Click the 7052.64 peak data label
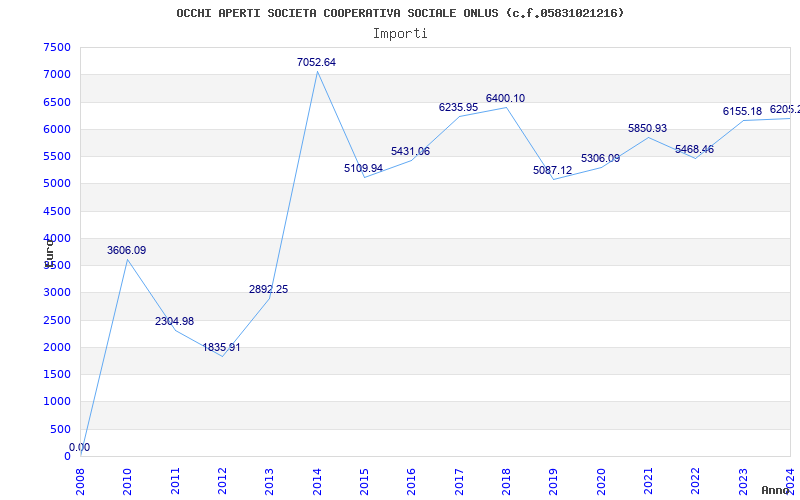800x500 pixels. pos(316,62)
